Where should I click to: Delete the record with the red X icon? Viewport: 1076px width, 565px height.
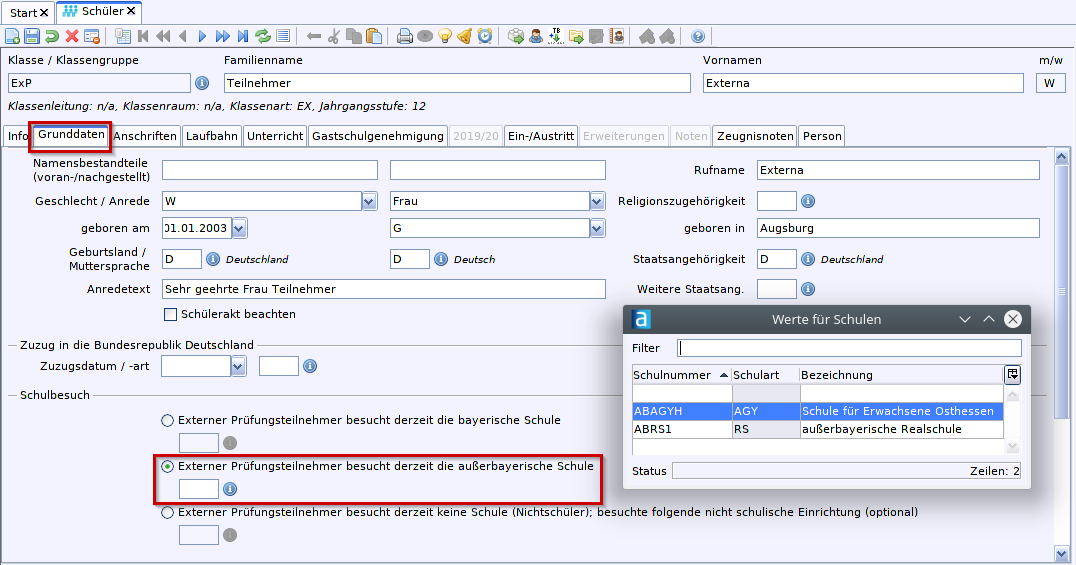coord(71,36)
